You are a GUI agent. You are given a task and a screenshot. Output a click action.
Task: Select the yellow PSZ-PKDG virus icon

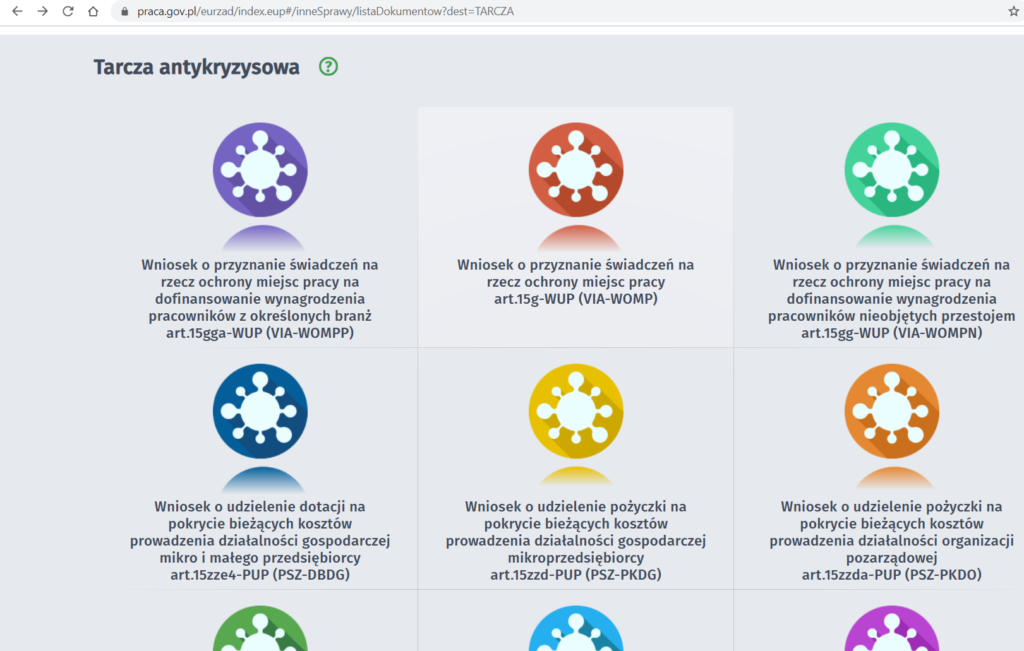tap(576, 411)
